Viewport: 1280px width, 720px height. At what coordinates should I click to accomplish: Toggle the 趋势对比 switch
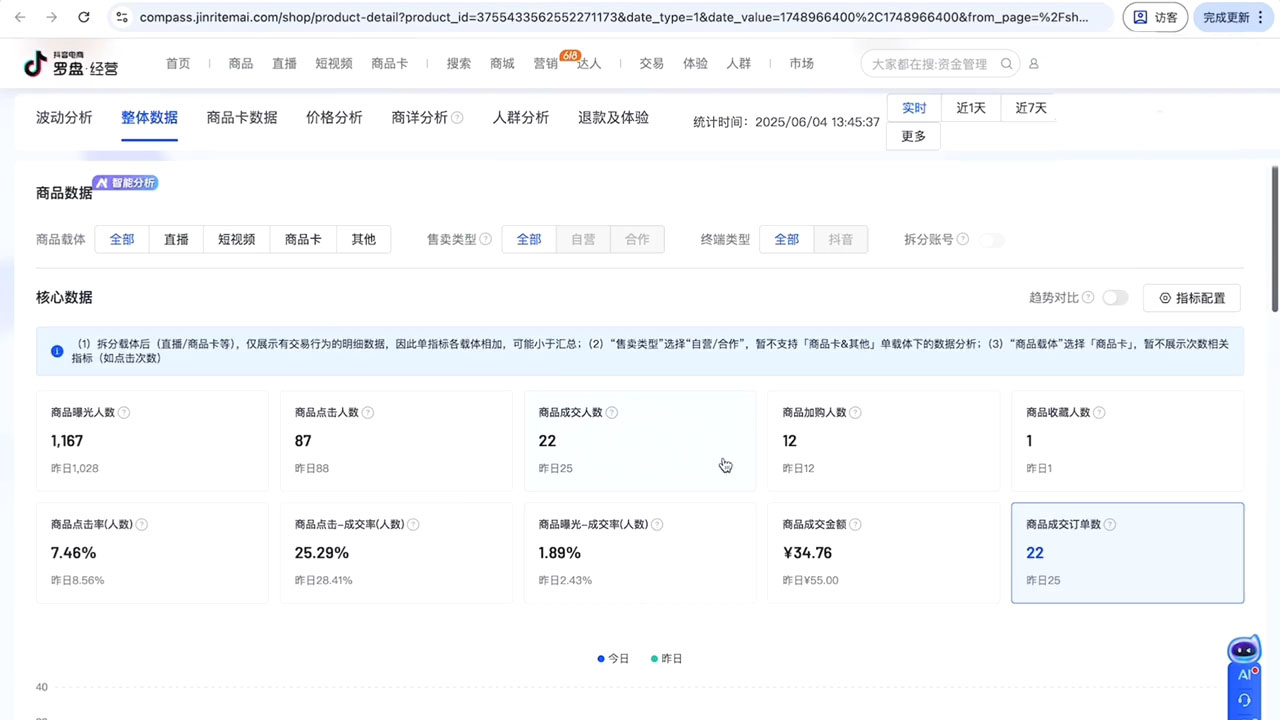click(x=1115, y=298)
